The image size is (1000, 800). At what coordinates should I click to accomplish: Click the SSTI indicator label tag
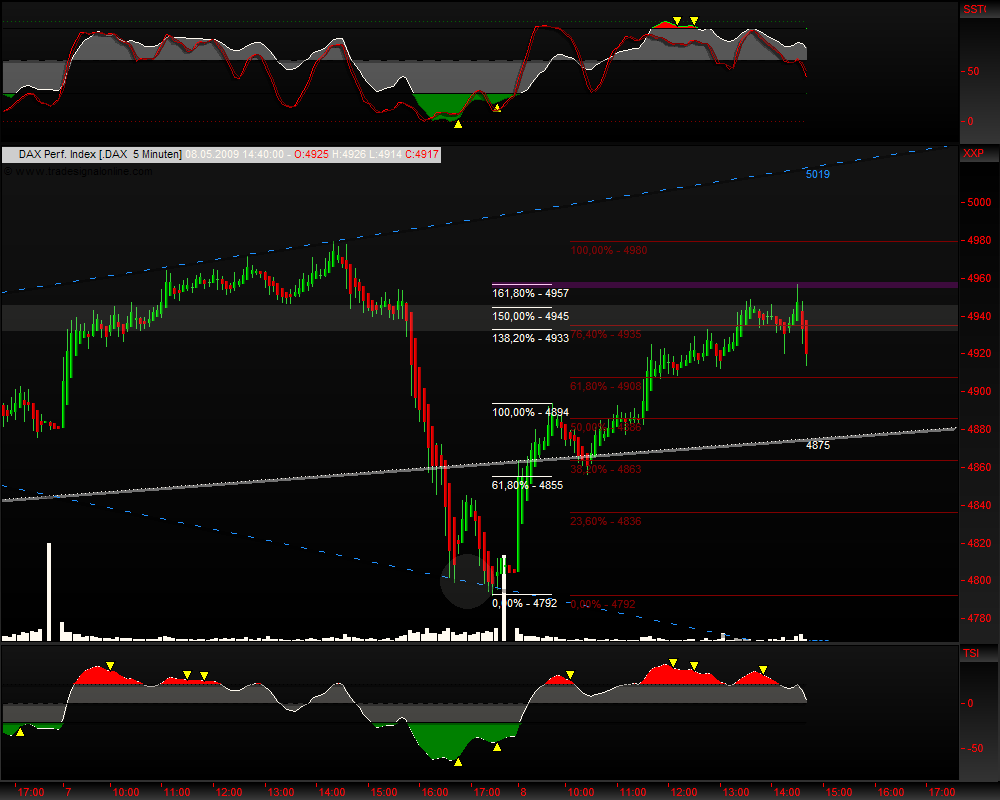pyautogui.click(x=975, y=9)
